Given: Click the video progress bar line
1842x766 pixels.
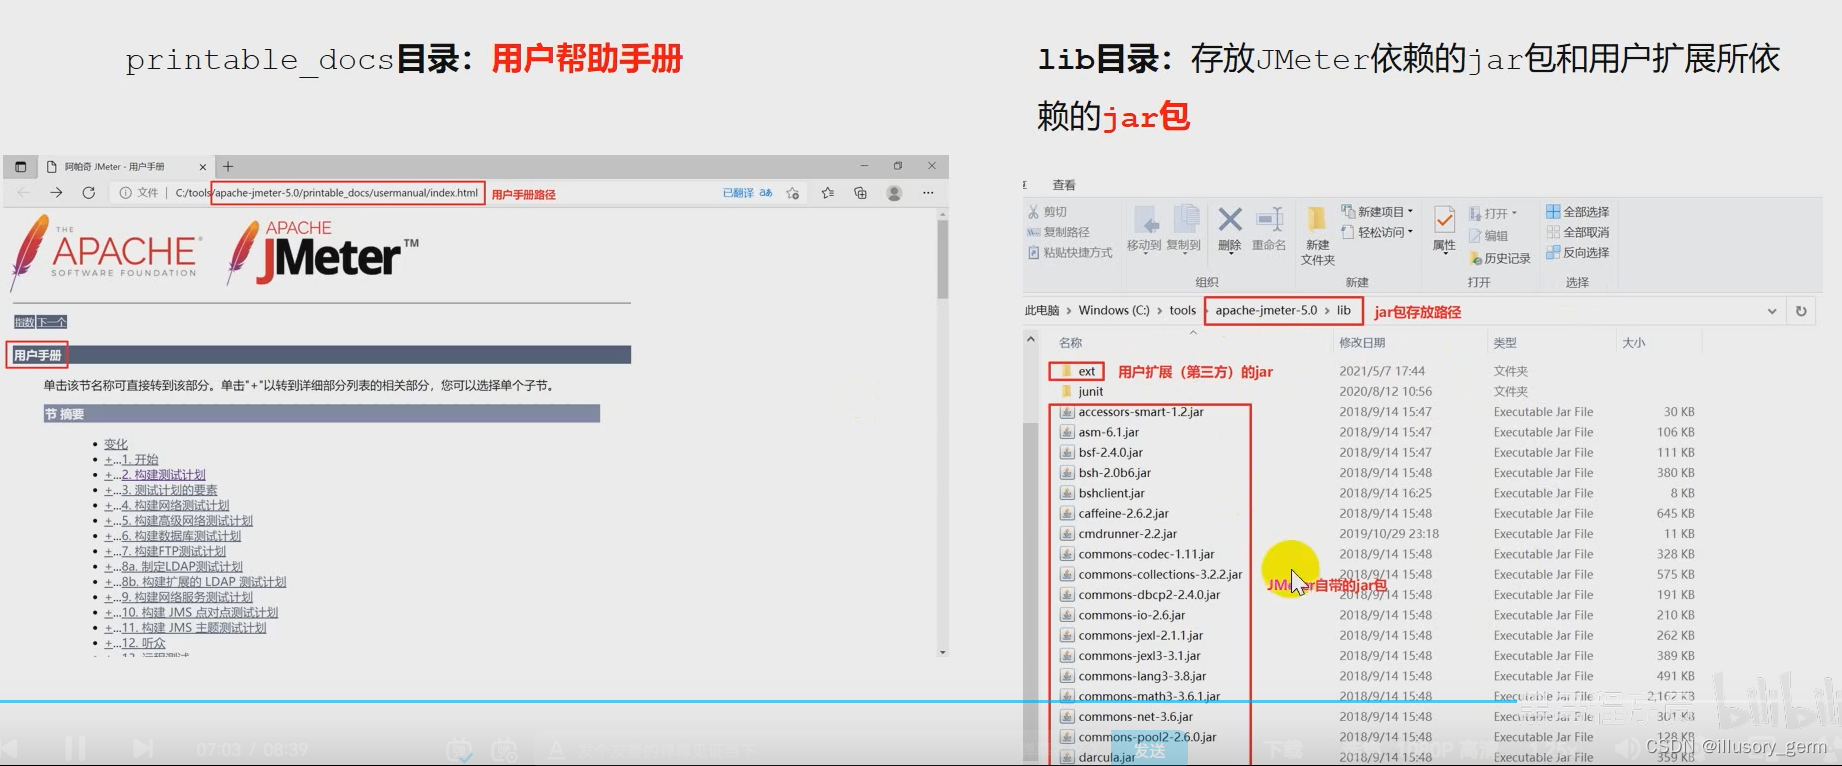Looking at the screenshot, I should tap(921, 702).
